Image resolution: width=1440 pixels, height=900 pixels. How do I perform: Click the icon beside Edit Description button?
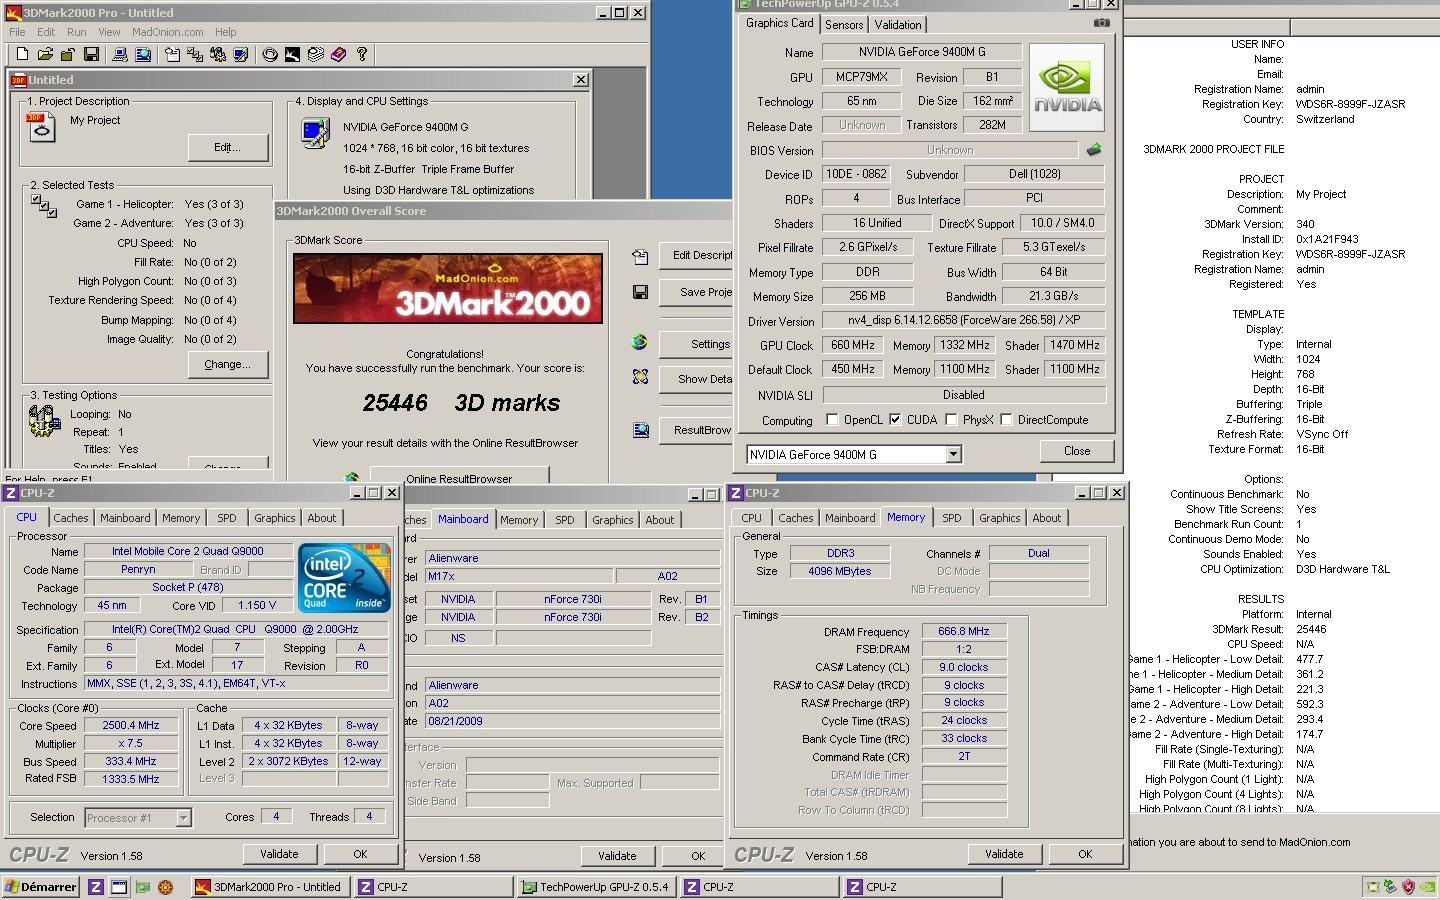640,256
